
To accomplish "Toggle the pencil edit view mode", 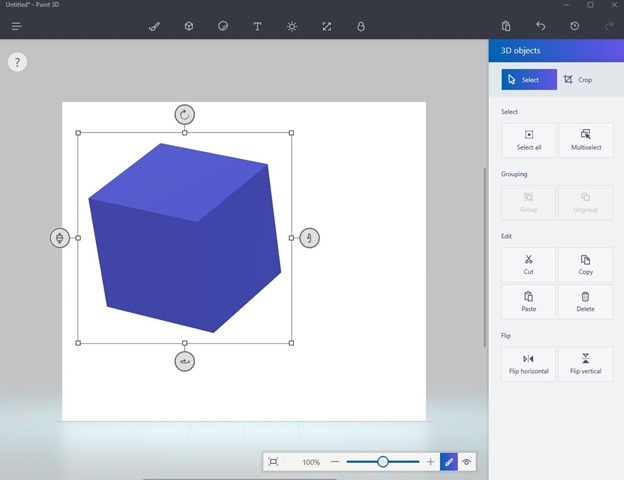I will pos(449,462).
